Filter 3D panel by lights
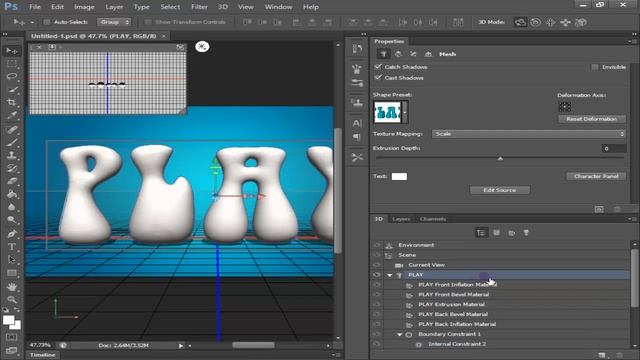This screenshot has height=360, width=640. point(526,233)
